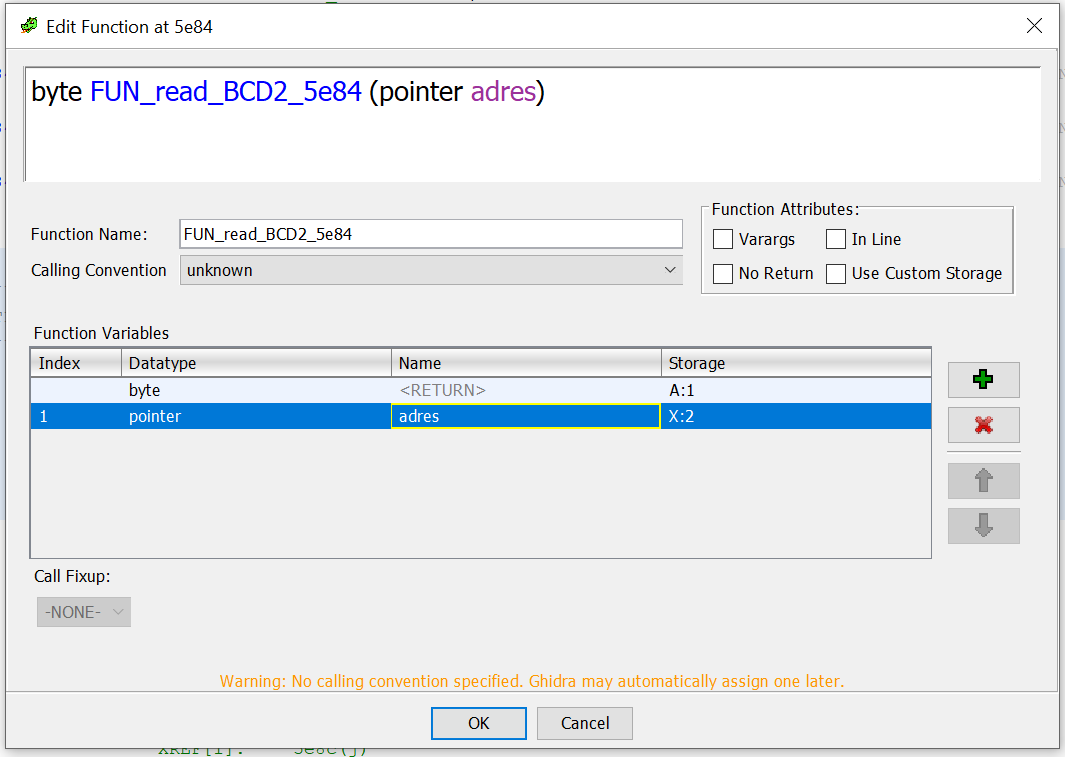Image resolution: width=1065 pixels, height=757 pixels.
Task: Click the move parameter up arrow
Action: [983, 481]
